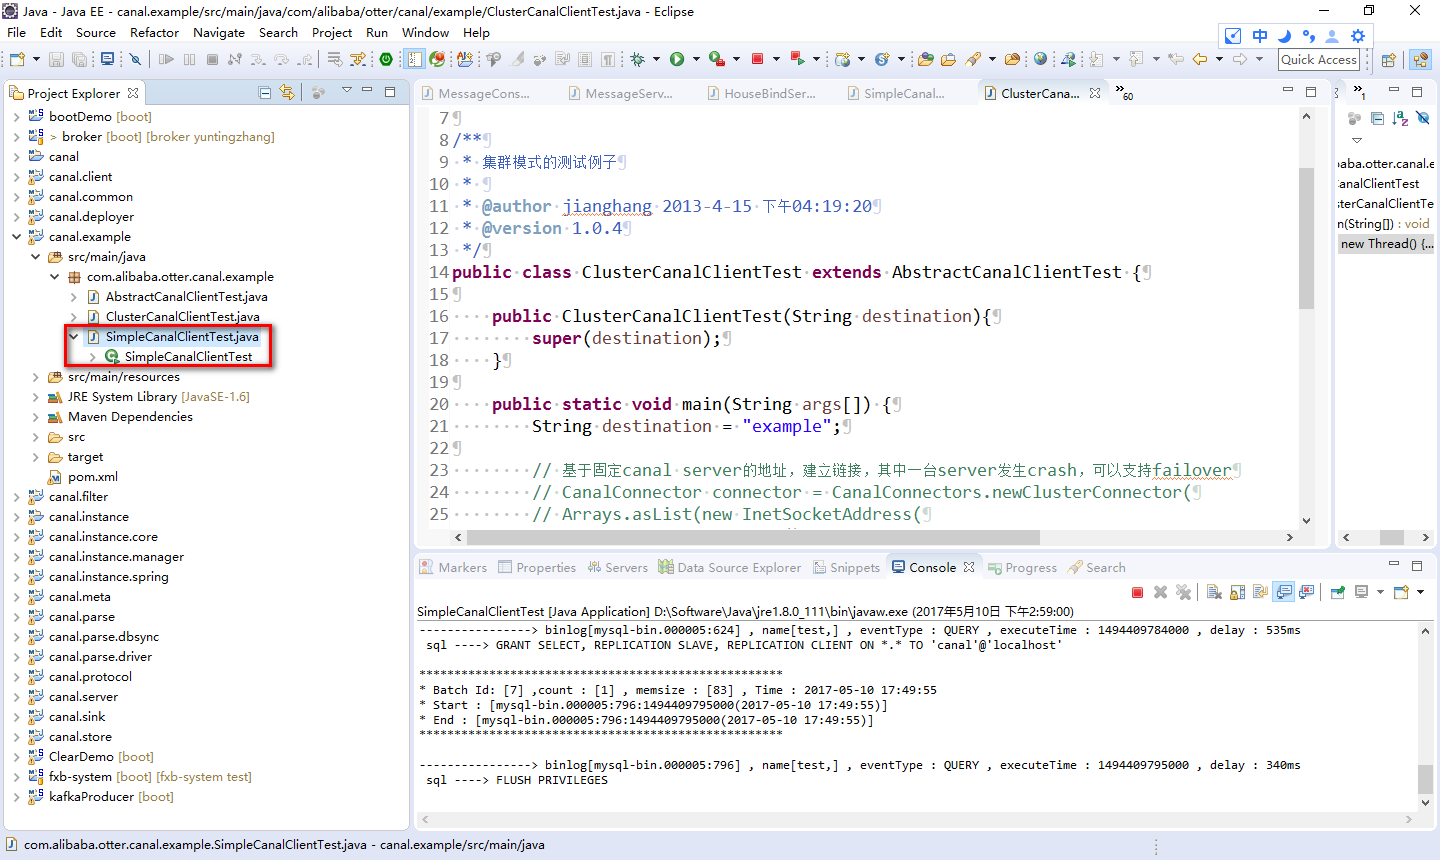Click the Search flashlight toolbar icon
The image size is (1440, 860).
973,59
